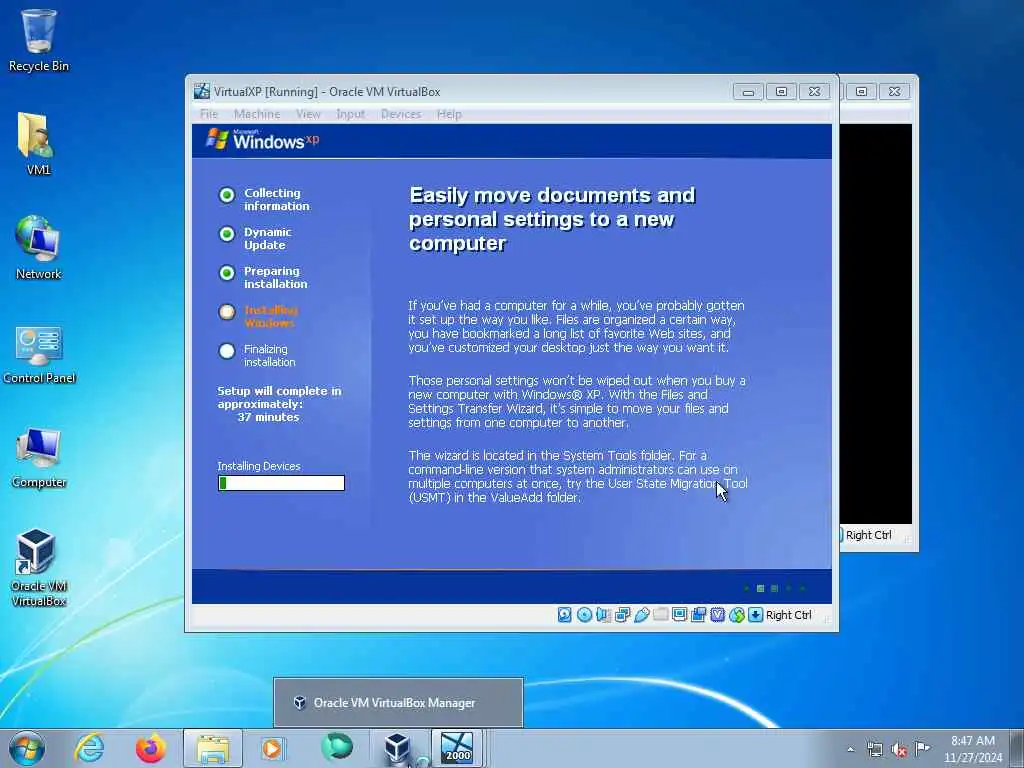Screen dimensions: 1024x768
Task: Click the V virtualization features chip icon
Action: (718, 615)
